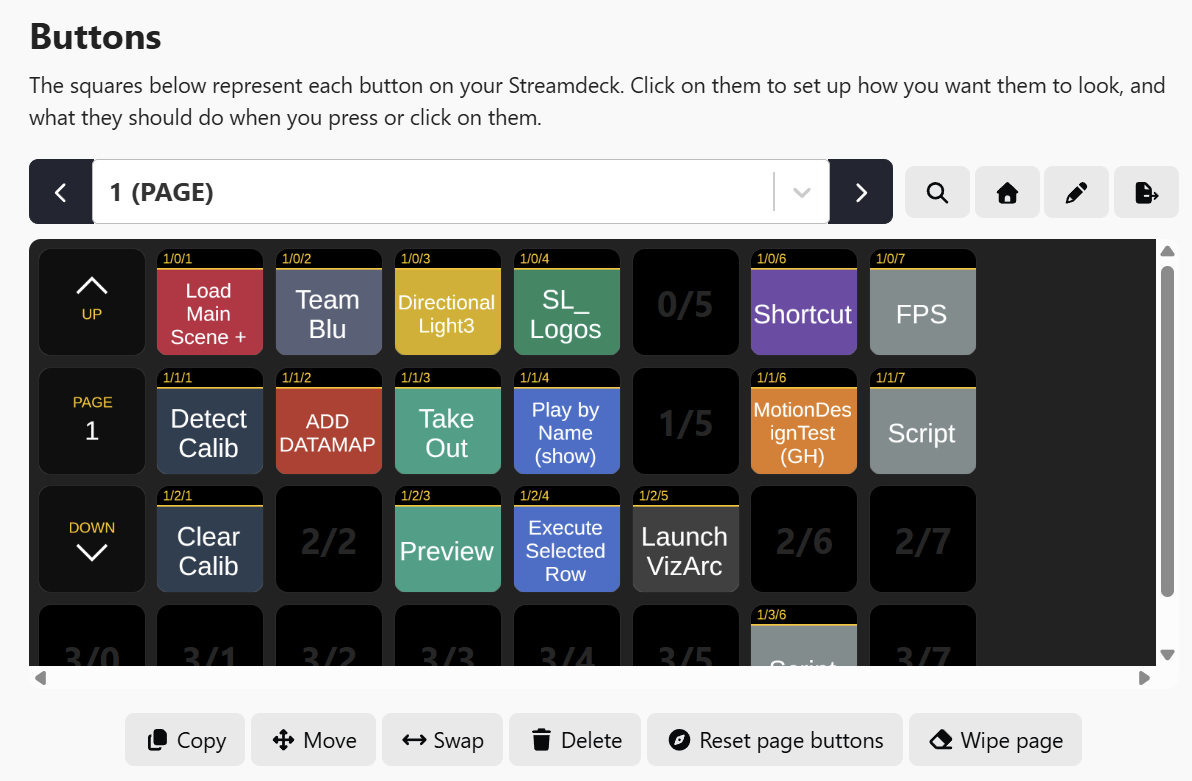Click the Move button
This screenshot has height=781, width=1192.
[314, 740]
